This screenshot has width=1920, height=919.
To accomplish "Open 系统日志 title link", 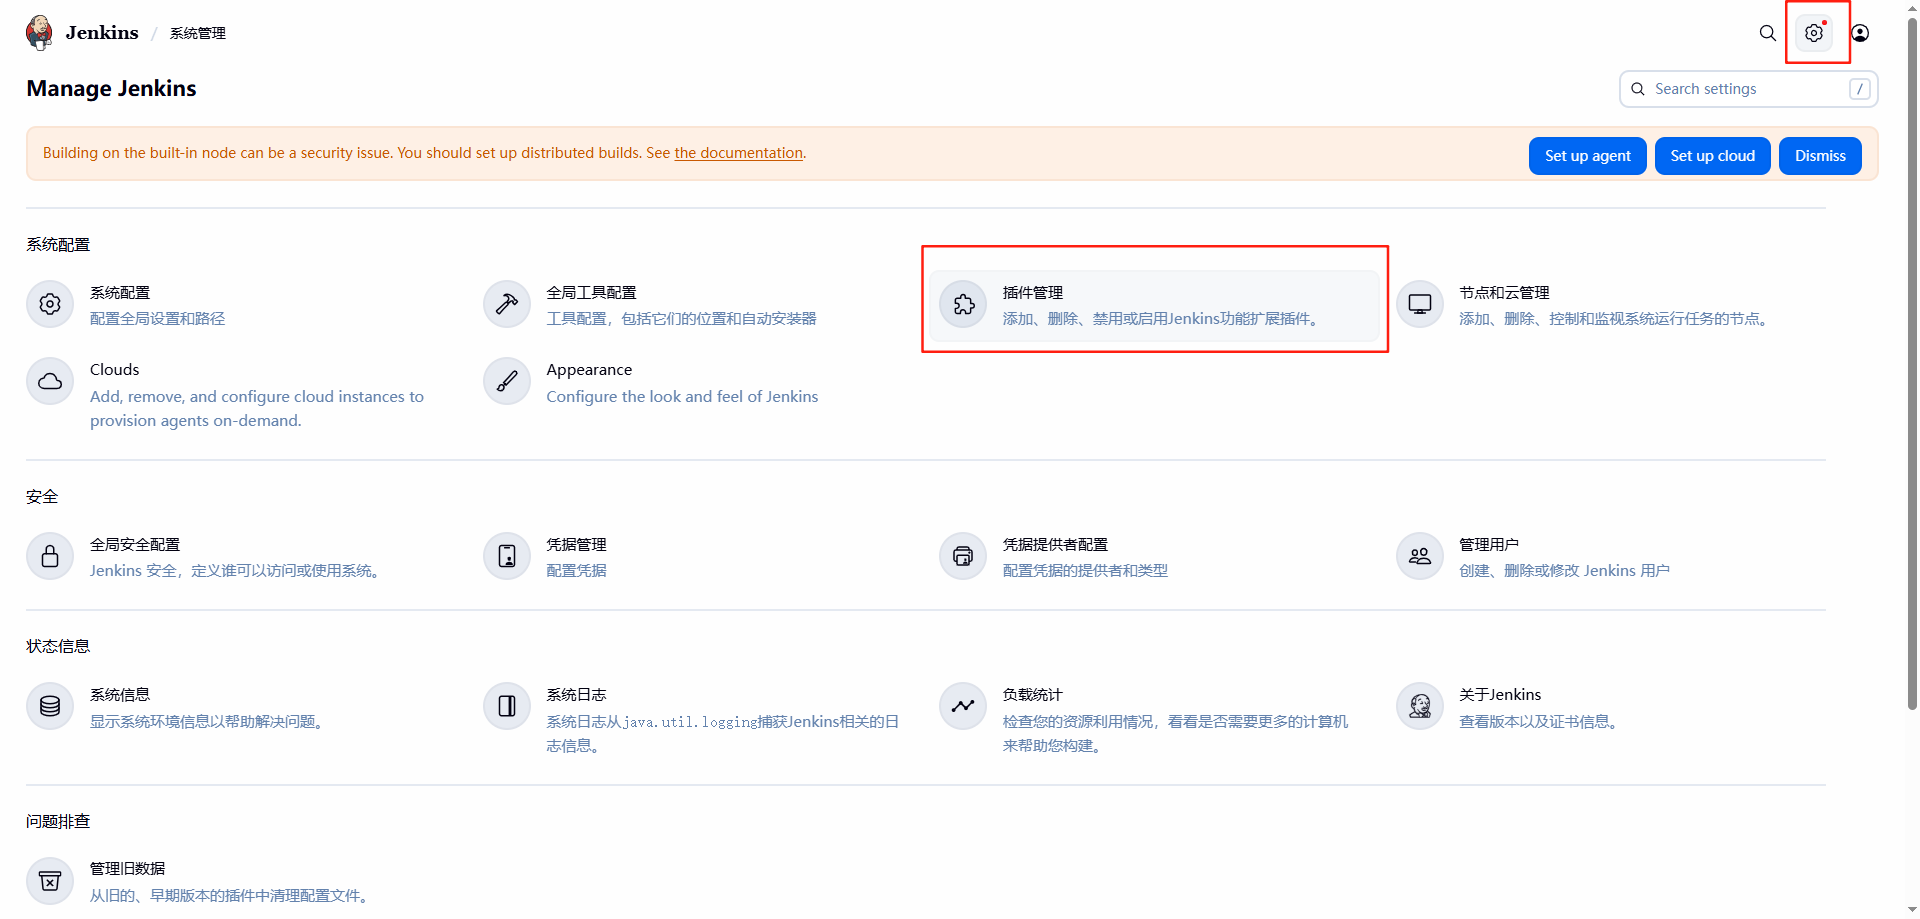I will 576,695.
